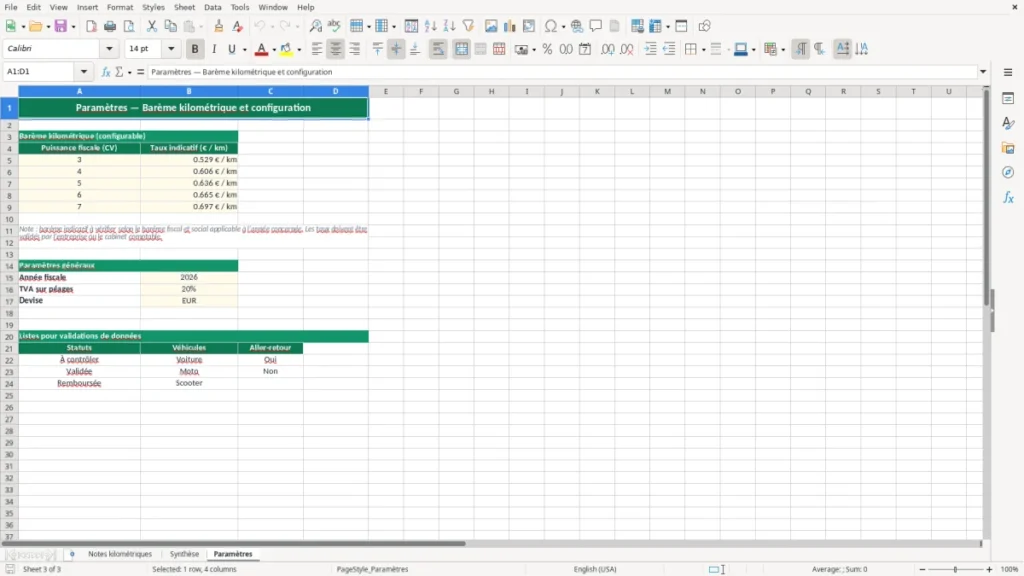
Task: Open sidebar Navigator compass icon
Action: pos(1008,172)
